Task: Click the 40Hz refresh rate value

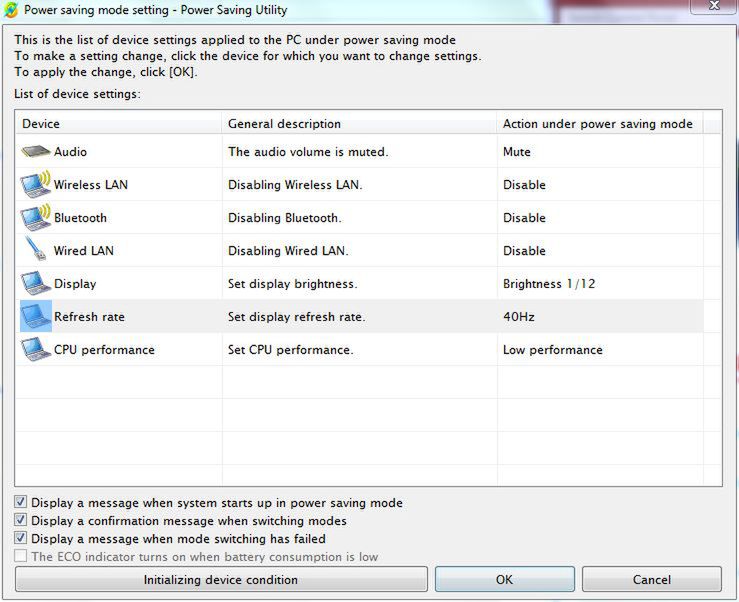Action: [518, 317]
